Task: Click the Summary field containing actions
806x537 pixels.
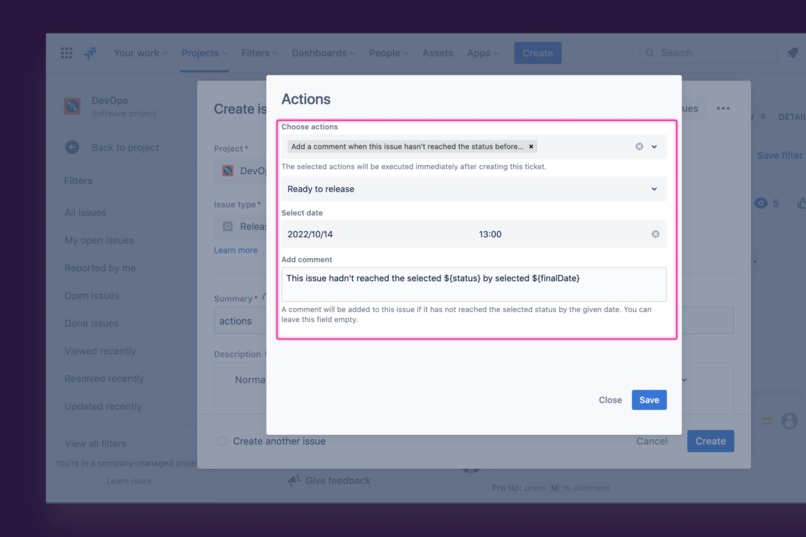Action: click(241, 321)
